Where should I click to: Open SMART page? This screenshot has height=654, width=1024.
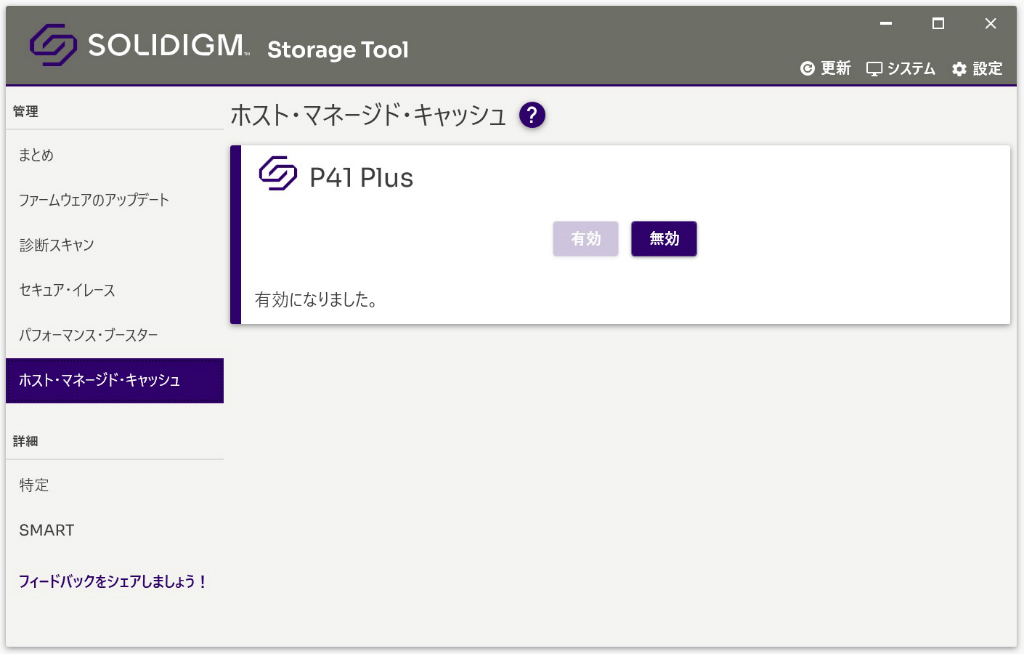tap(115, 530)
